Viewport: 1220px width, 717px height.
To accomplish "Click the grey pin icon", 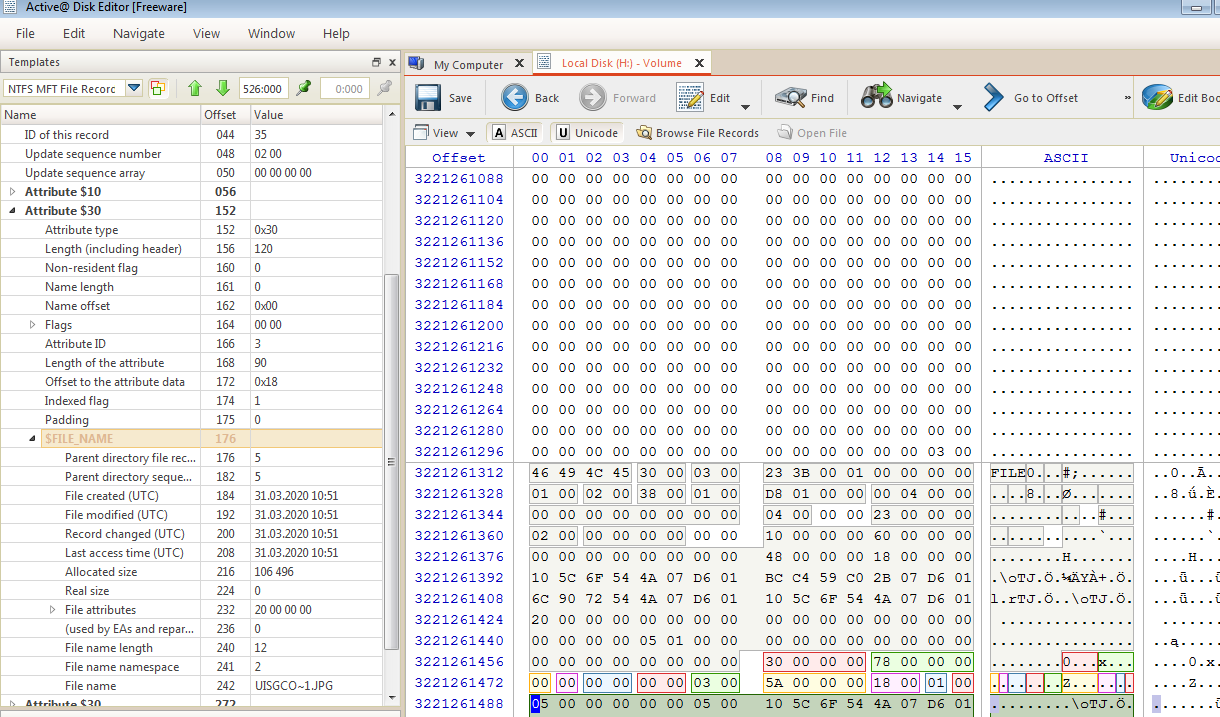I will click(384, 88).
